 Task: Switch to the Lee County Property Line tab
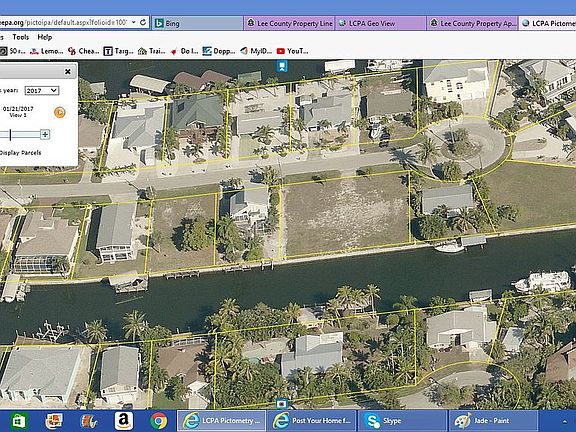(x=289, y=24)
